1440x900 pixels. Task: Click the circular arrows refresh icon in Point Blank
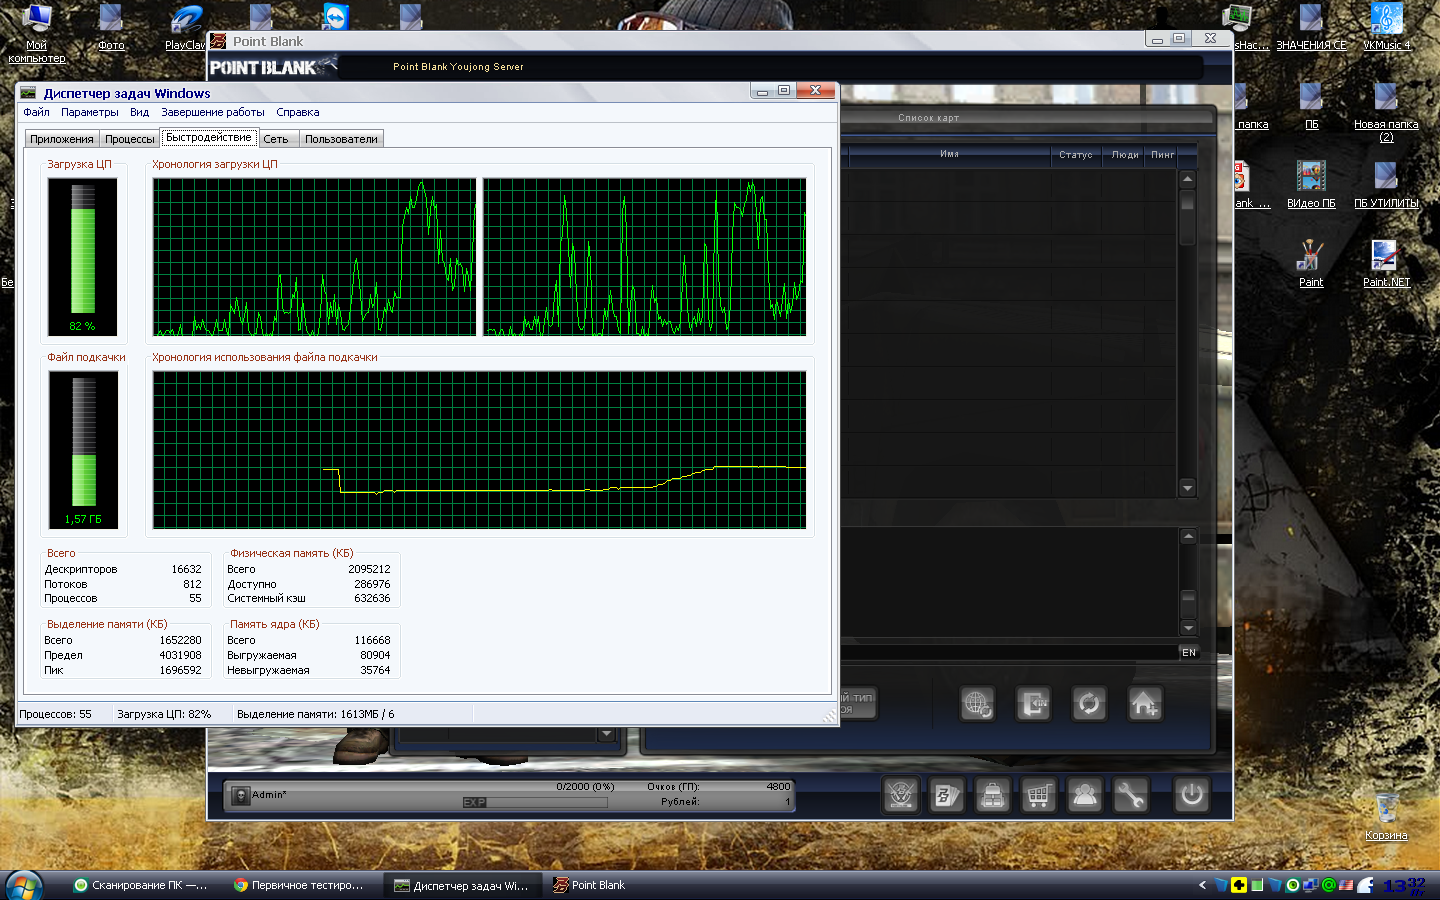(x=1089, y=704)
